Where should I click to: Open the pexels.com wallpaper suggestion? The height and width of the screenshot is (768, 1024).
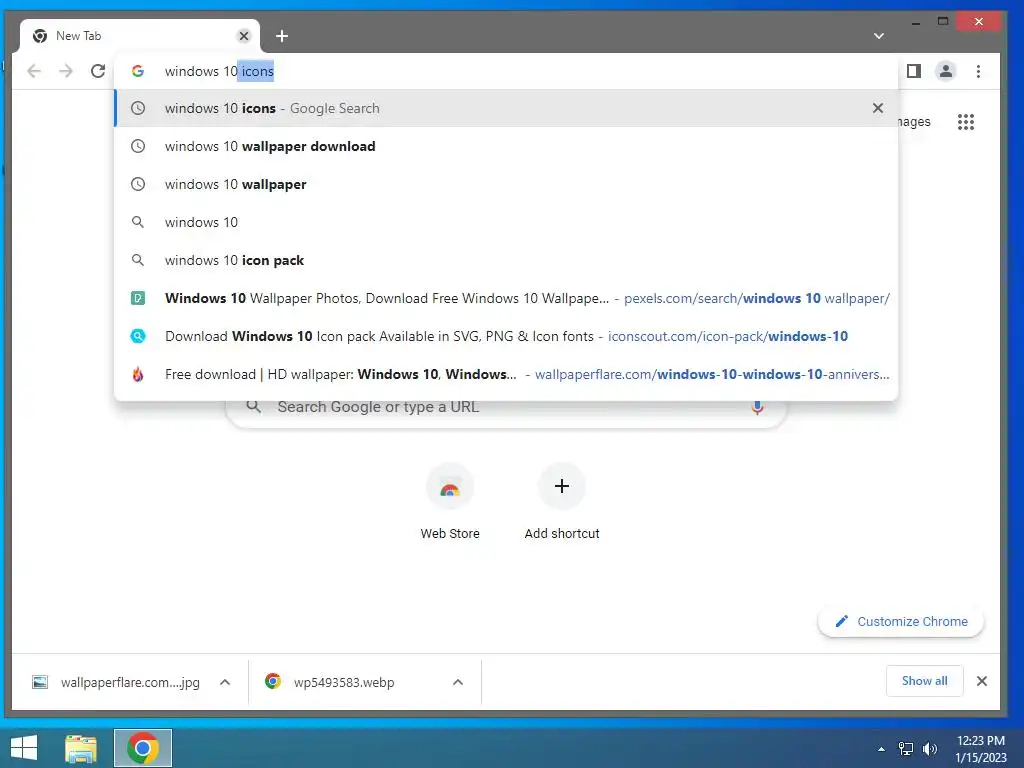(506, 298)
